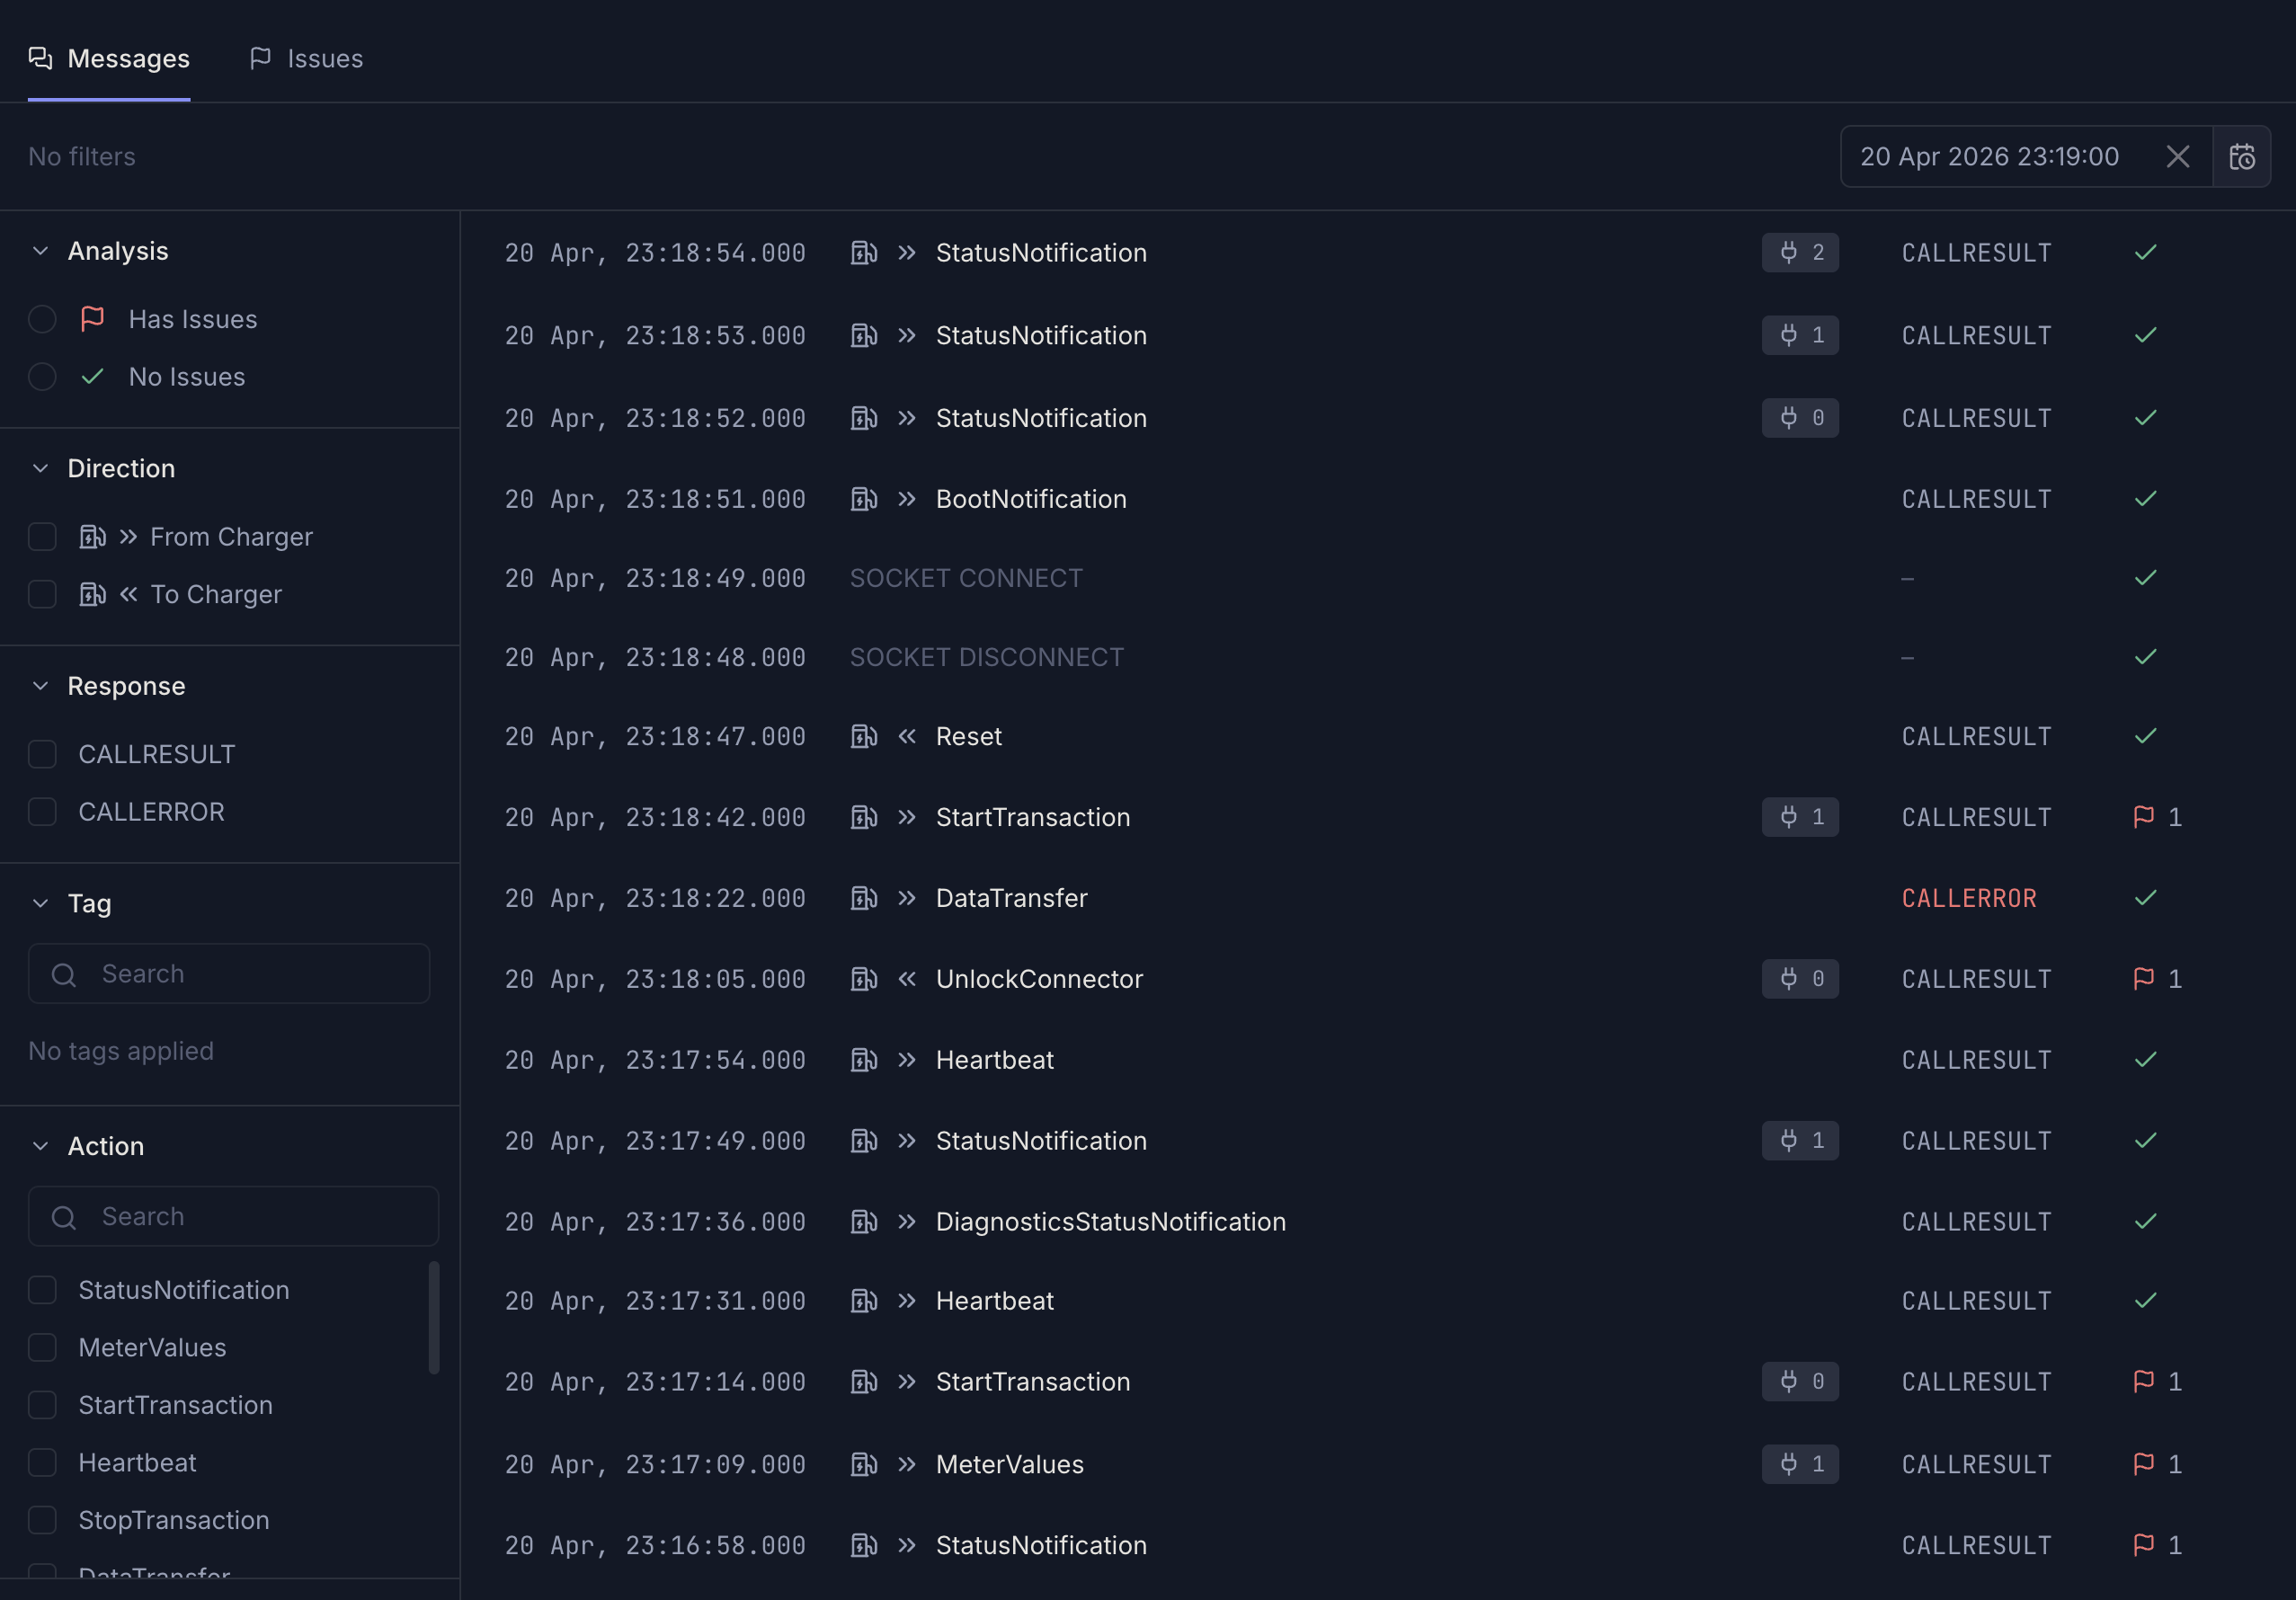2296x1600 pixels.
Task: Click the search icon in the Tag field
Action: tap(64, 975)
